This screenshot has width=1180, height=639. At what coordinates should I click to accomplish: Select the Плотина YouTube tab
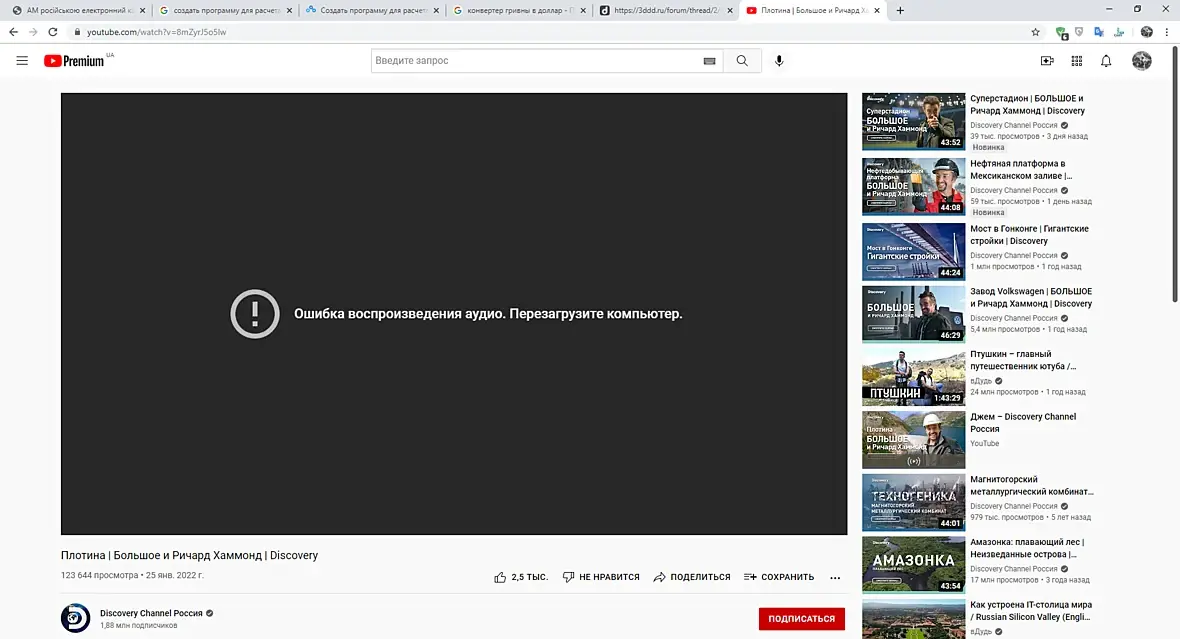pyautogui.click(x=811, y=11)
